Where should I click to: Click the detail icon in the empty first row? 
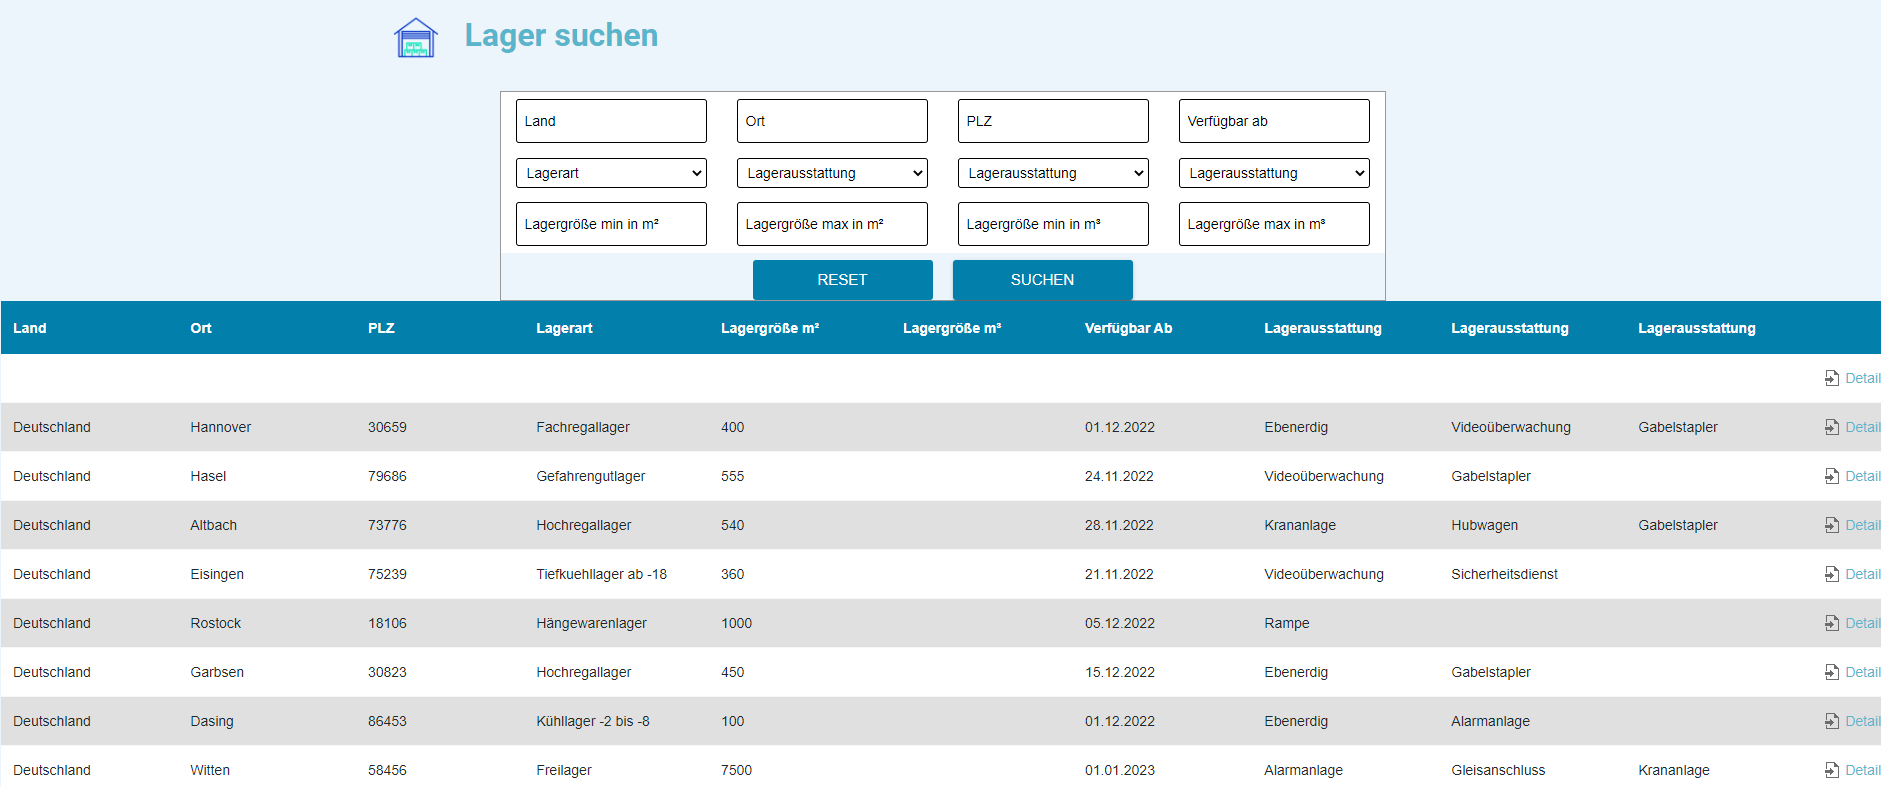[1832, 378]
